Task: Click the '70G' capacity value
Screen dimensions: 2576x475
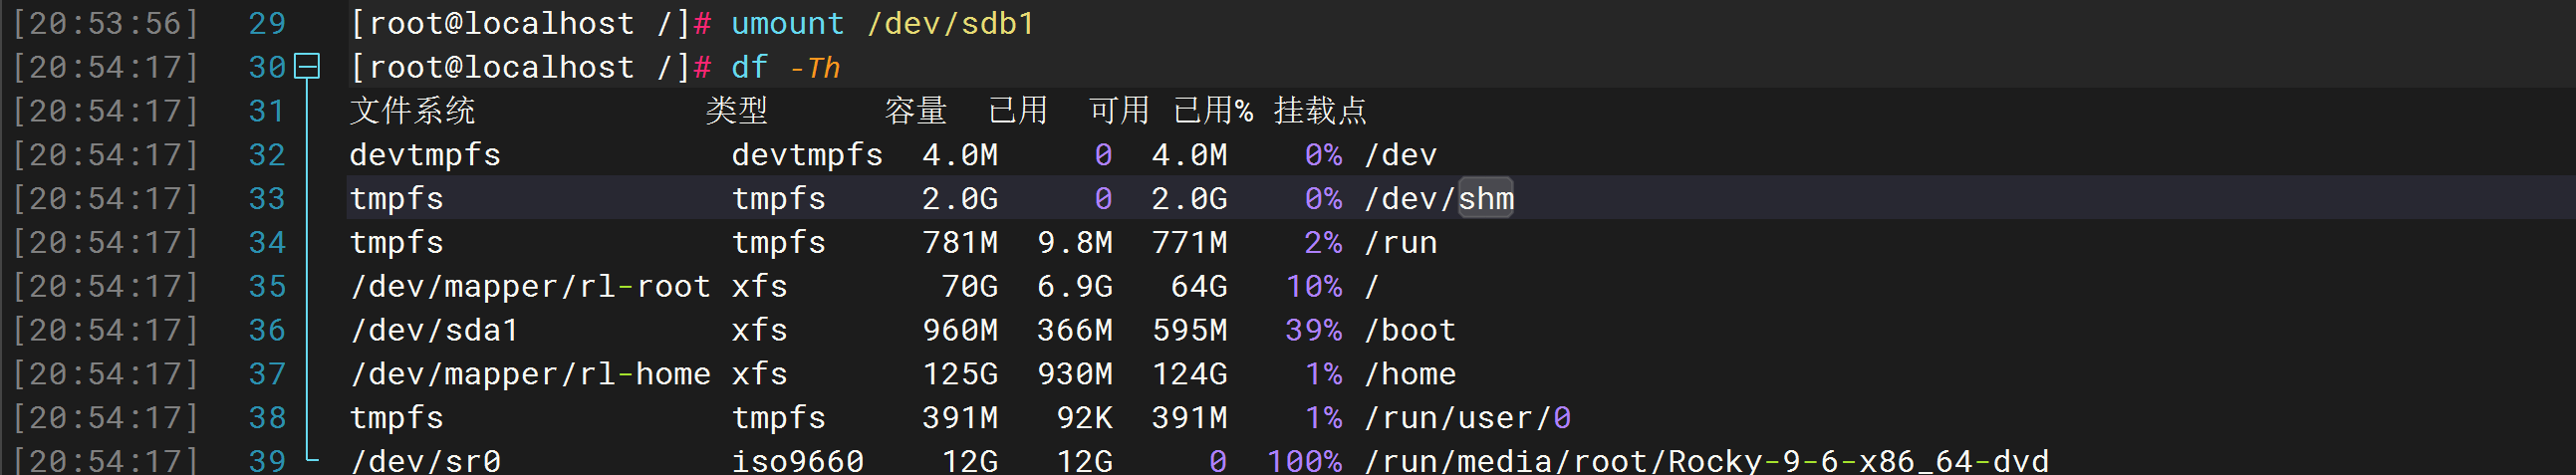Action: [x=970, y=287]
